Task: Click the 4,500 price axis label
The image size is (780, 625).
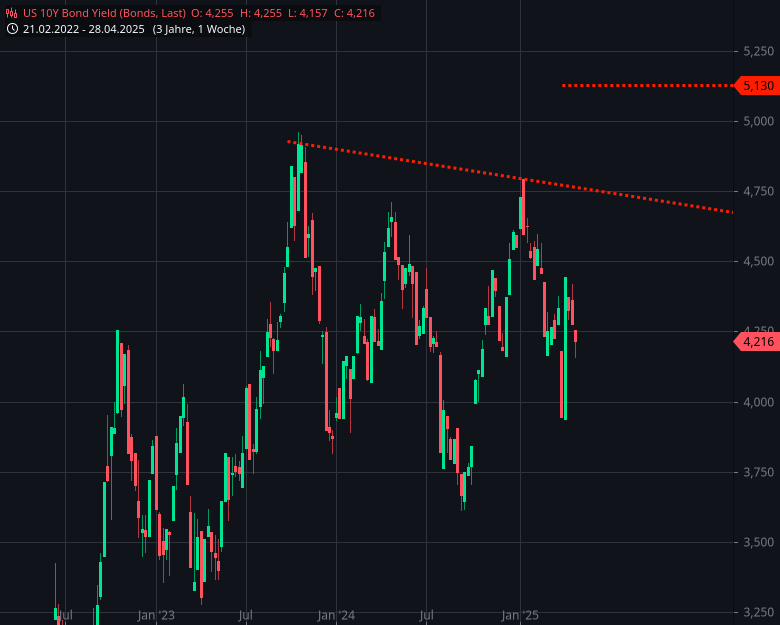Action: pyautogui.click(x=759, y=261)
